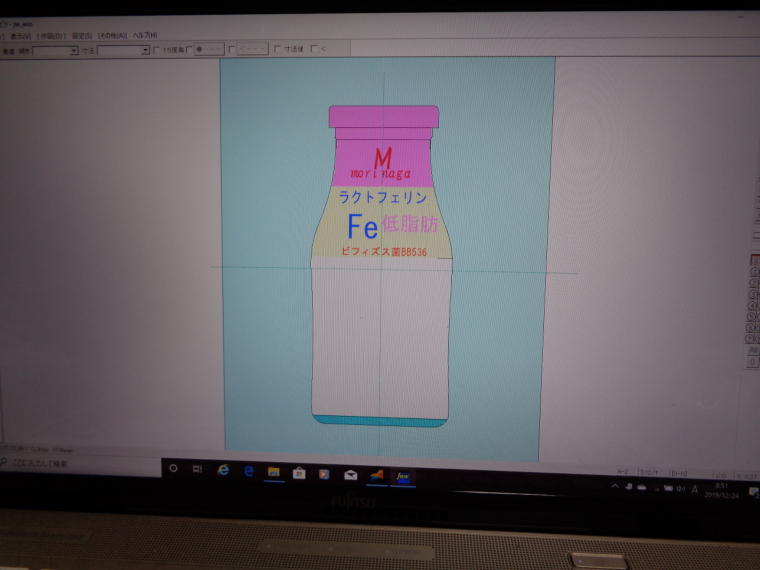Launch Internet Explorer from taskbar

[x=223, y=470]
